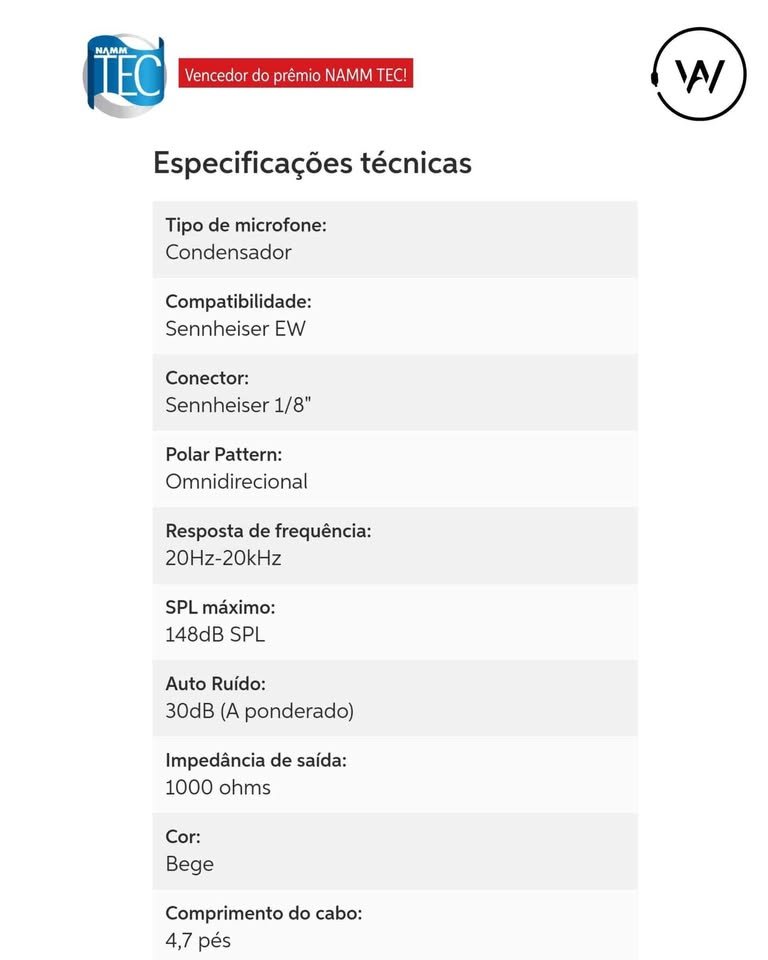Click the Omnidirecional value

[x=236, y=482]
